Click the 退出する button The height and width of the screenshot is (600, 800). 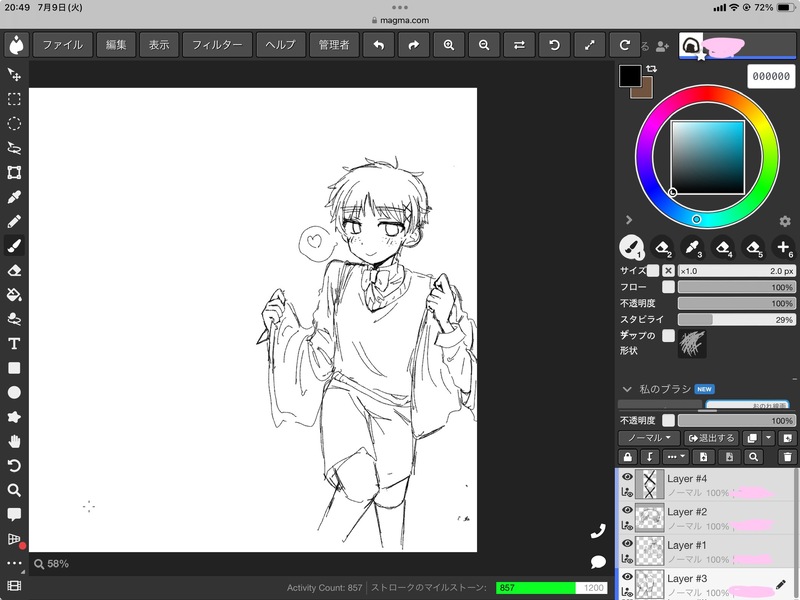coord(711,438)
